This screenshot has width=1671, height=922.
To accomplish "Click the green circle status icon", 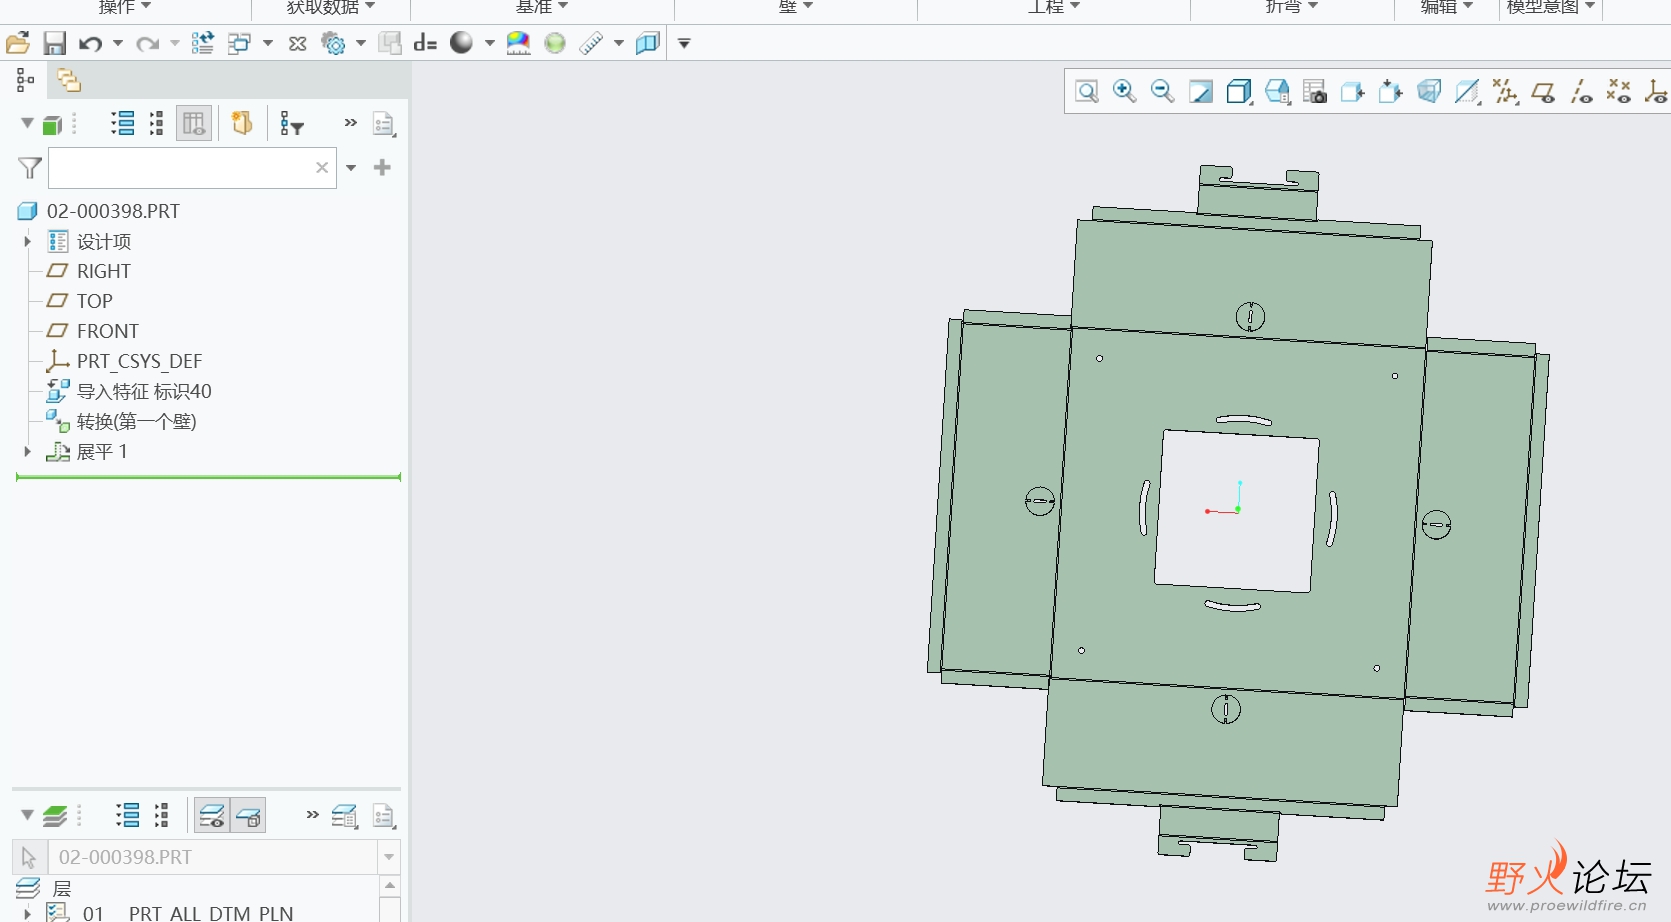I will pos(555,43).
